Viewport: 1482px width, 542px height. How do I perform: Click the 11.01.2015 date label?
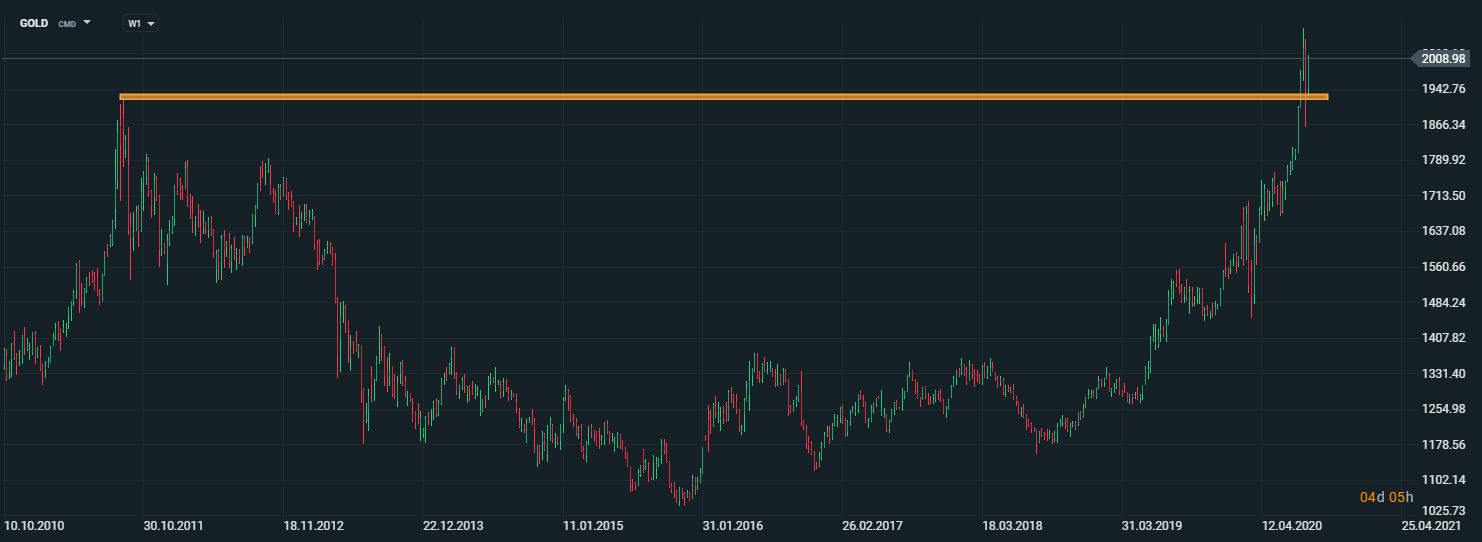tap(593, 525)
